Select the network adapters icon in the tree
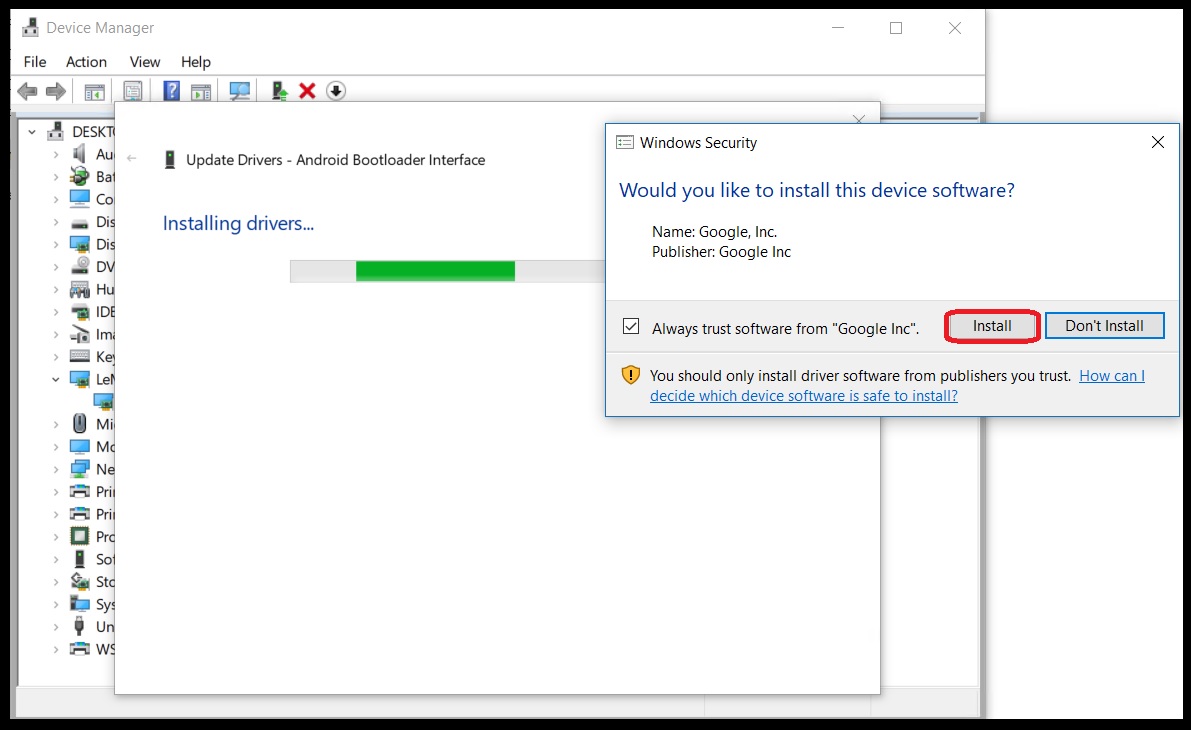This screenshot has width=1191, height=730. tap(79, 469)
